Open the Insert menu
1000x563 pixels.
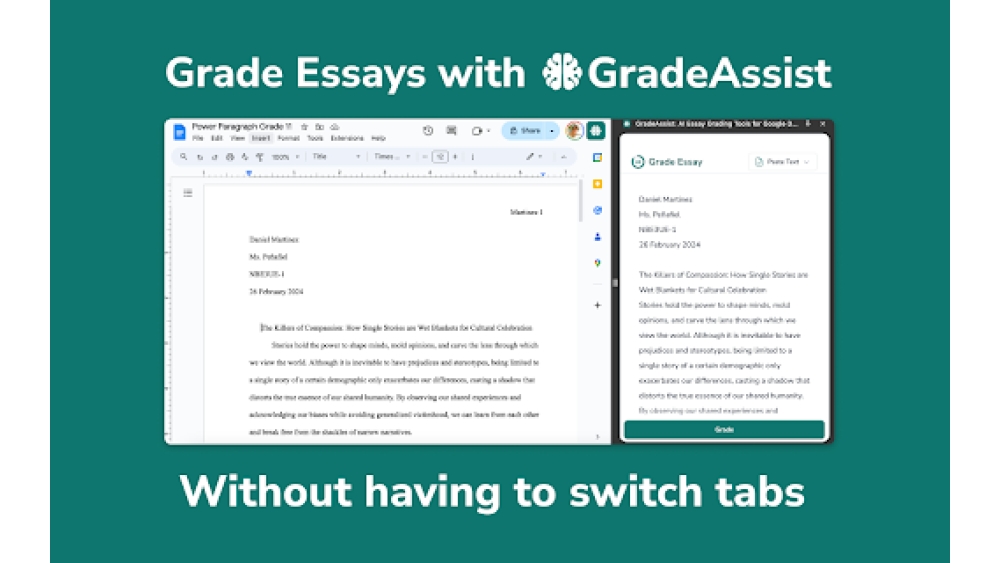click(261, 138)
